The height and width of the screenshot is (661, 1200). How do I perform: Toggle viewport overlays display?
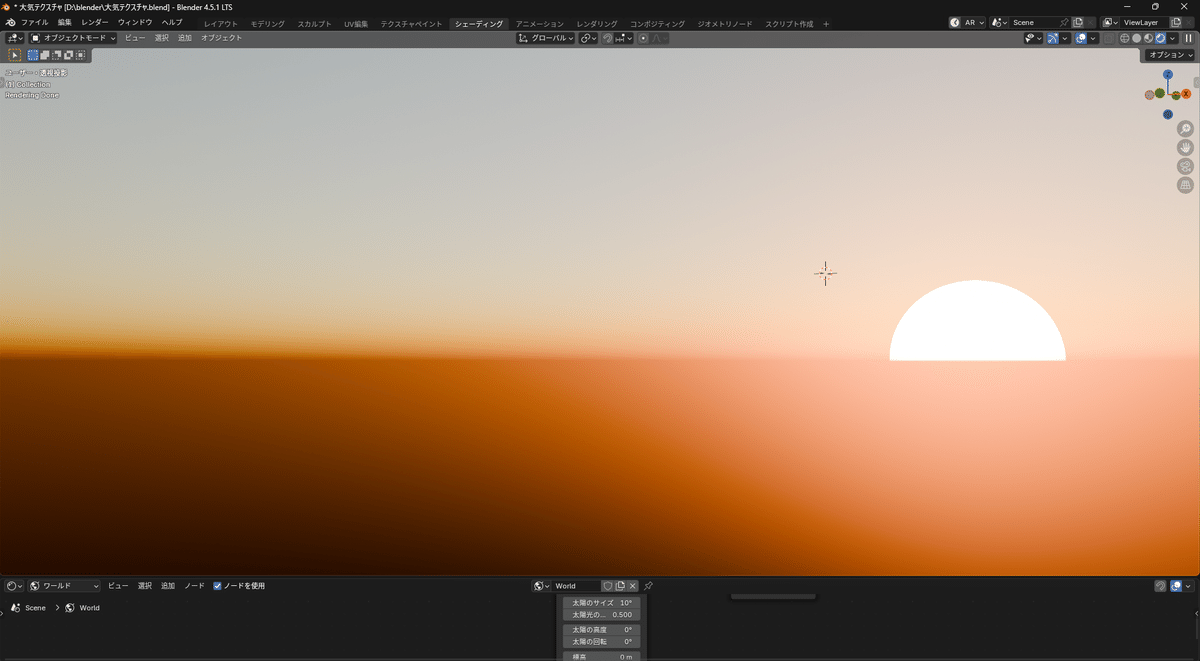pyautogui.click(x=1081, y=38)
